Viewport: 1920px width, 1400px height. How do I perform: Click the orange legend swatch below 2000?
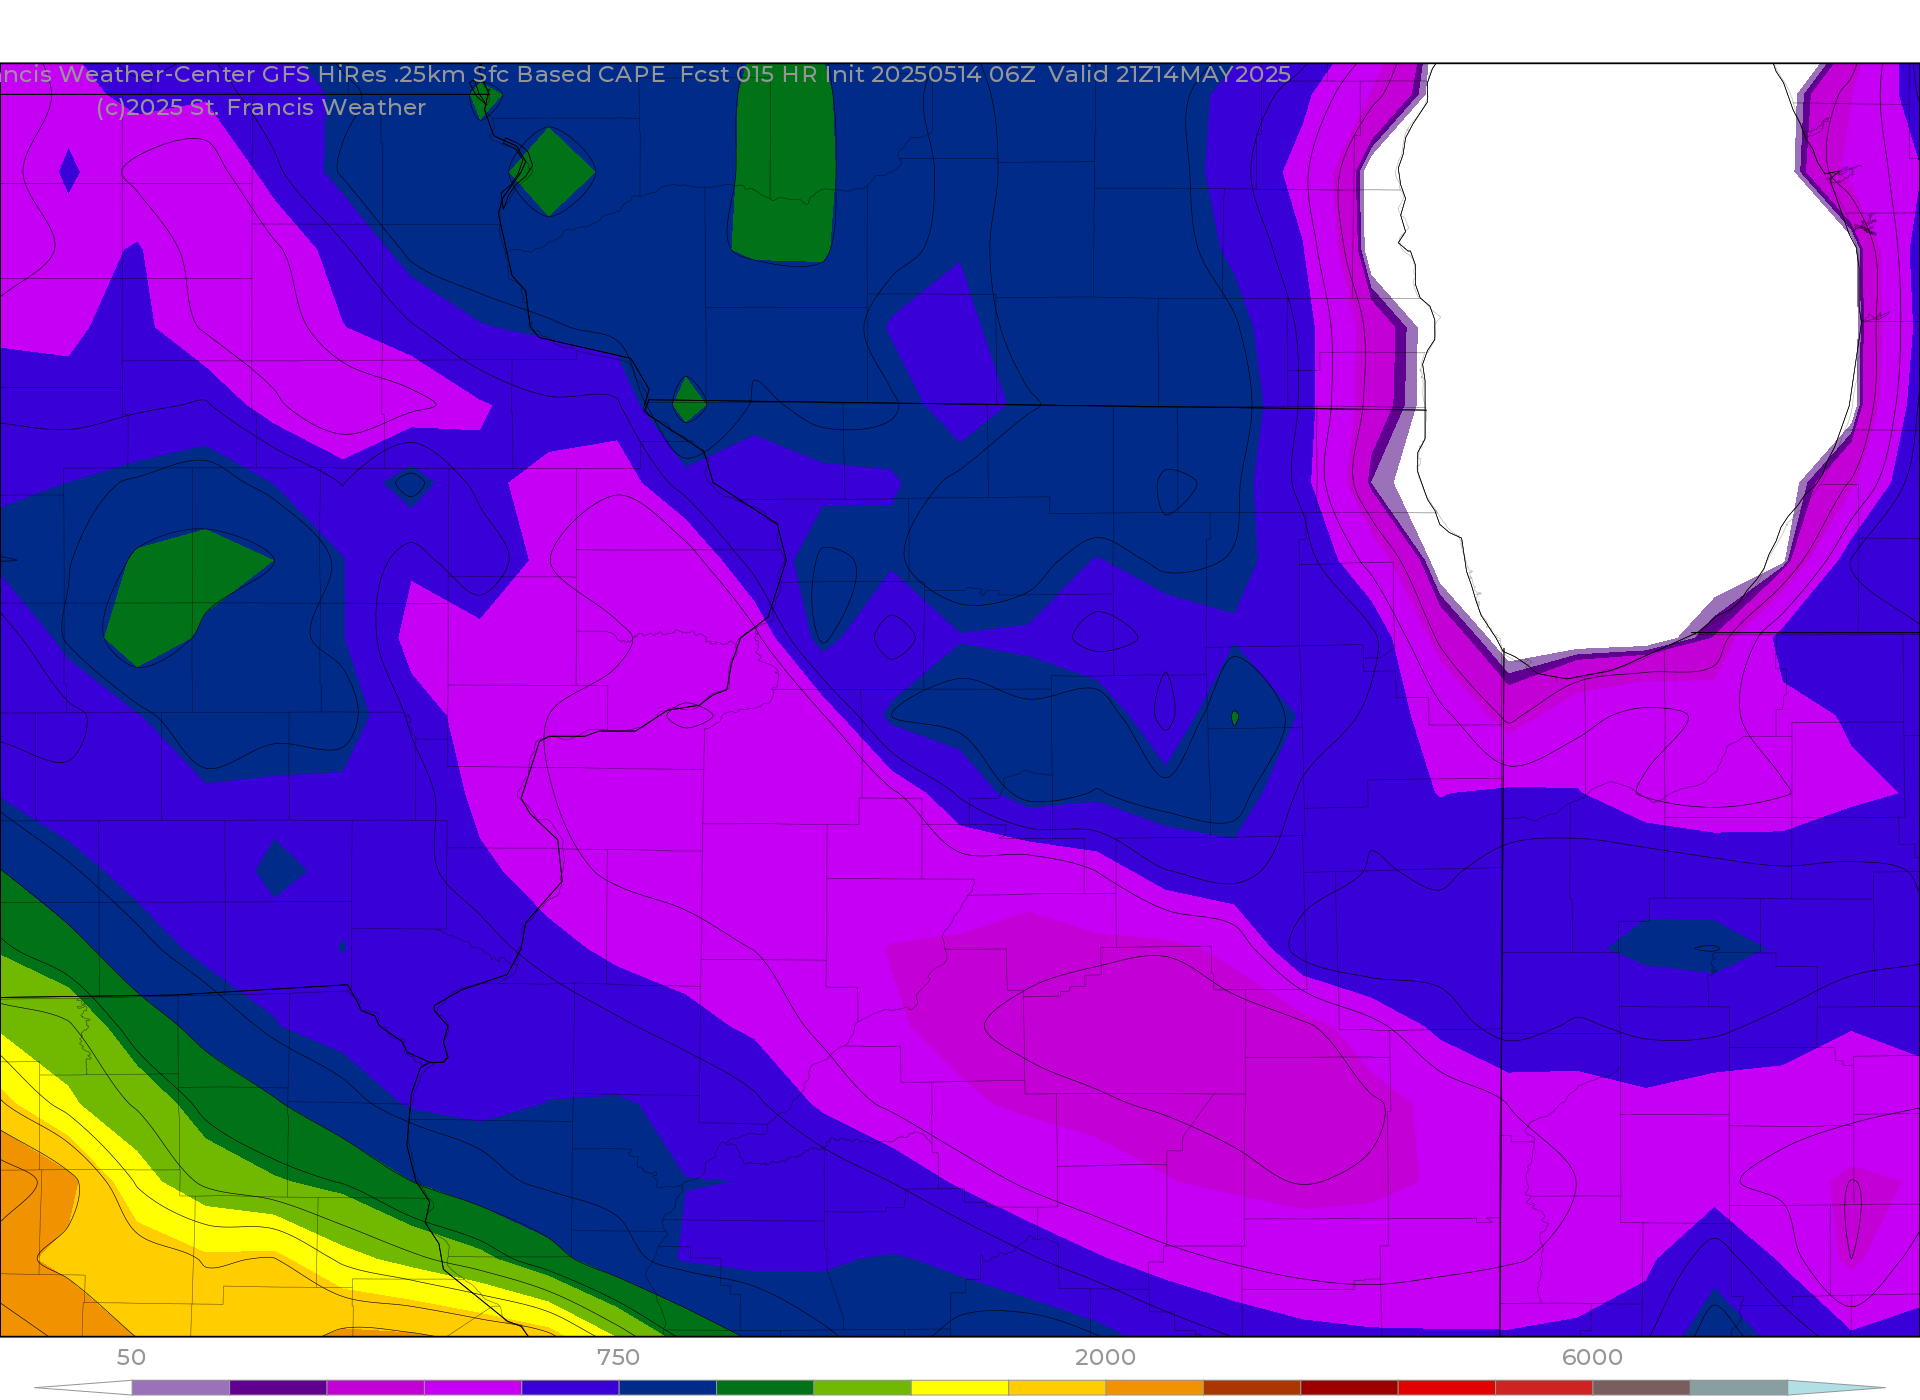click(1155, 1388)
